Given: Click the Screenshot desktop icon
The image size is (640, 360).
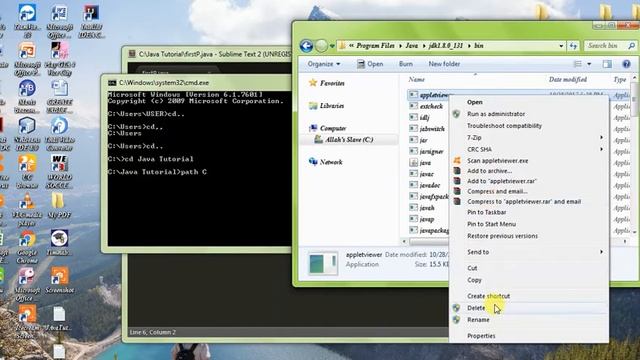Looking at the screenshot, I should pyautogui.click(x=60, y=281).
